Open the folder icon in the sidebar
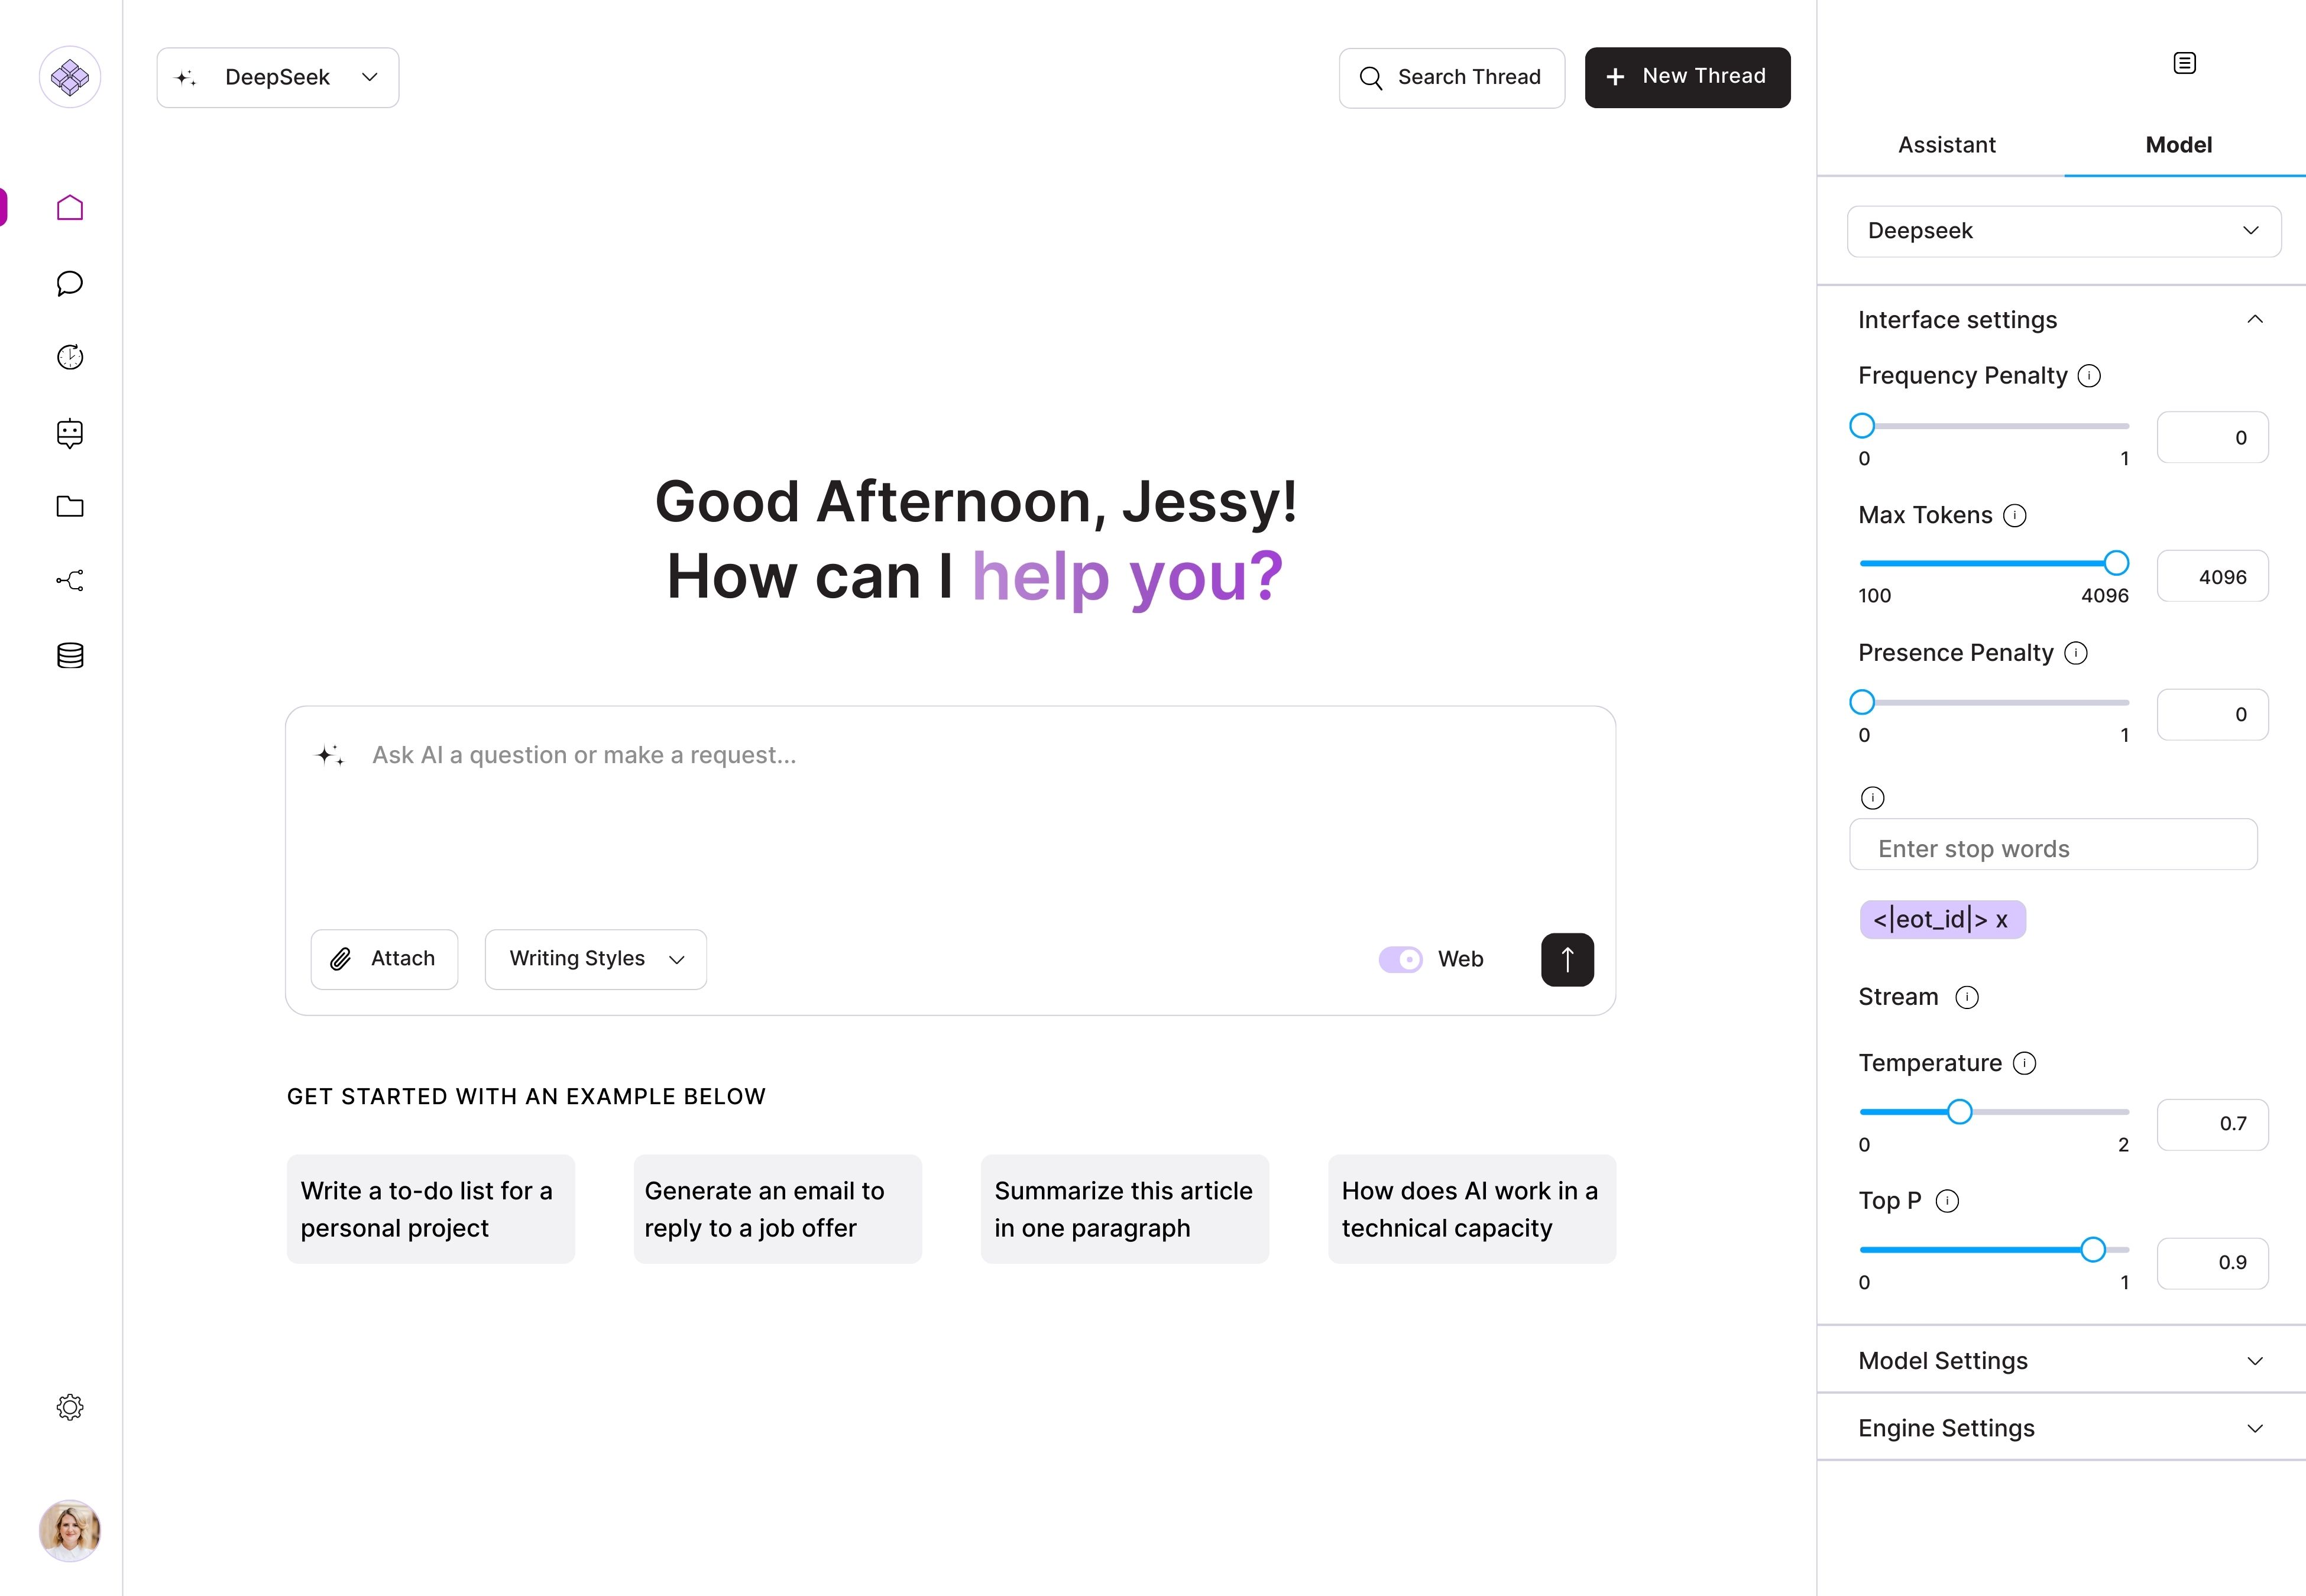Viewport: 2306px width, 1596px height. click(x=69, y=507)
